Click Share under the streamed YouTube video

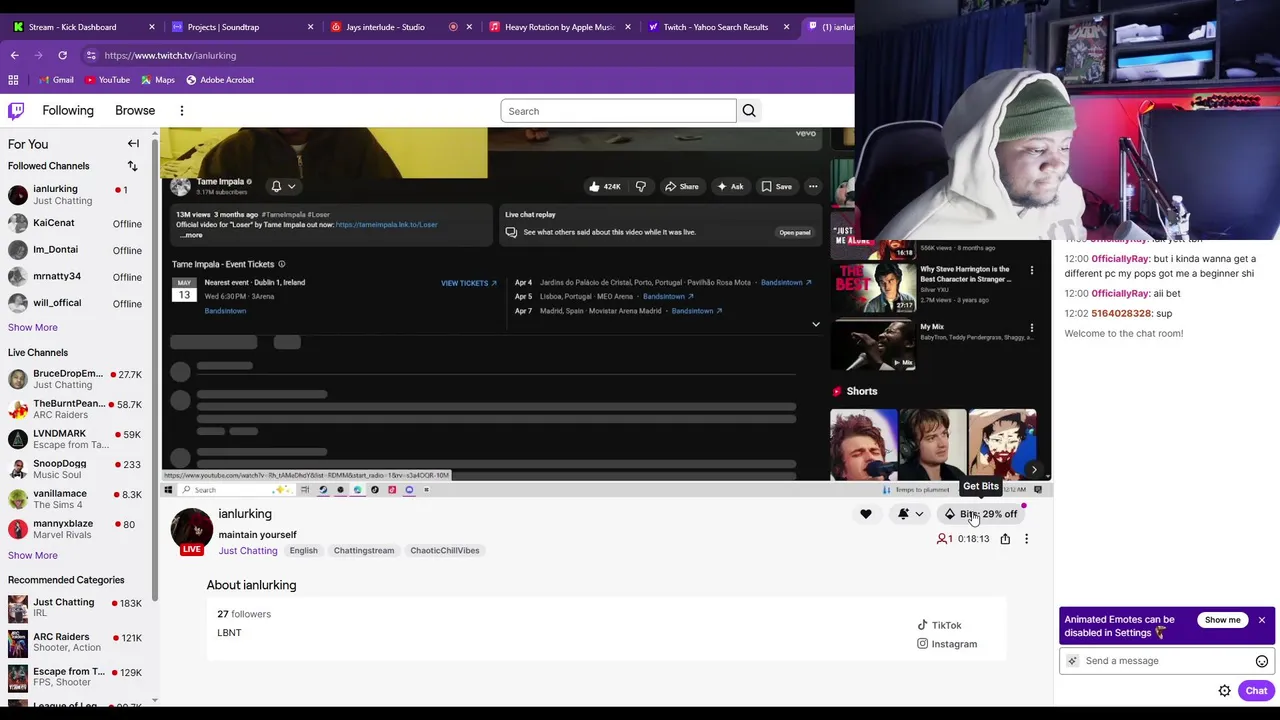pos(682,186)
